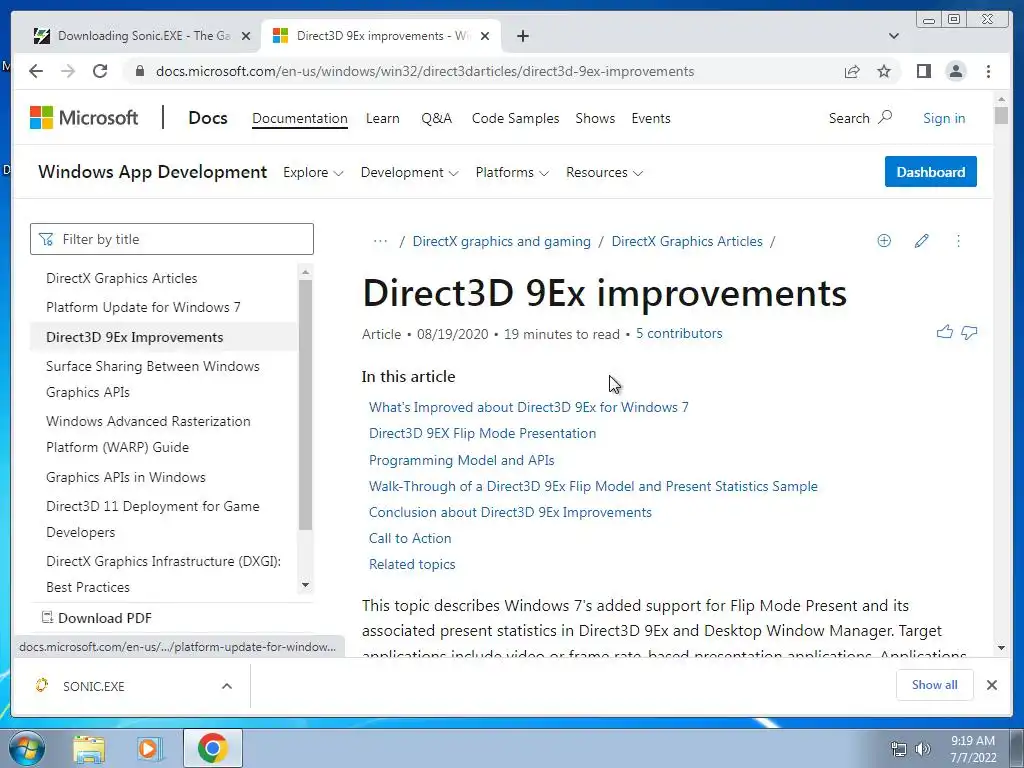
Task: Open Windows App Development home
Action: (152, 172)
